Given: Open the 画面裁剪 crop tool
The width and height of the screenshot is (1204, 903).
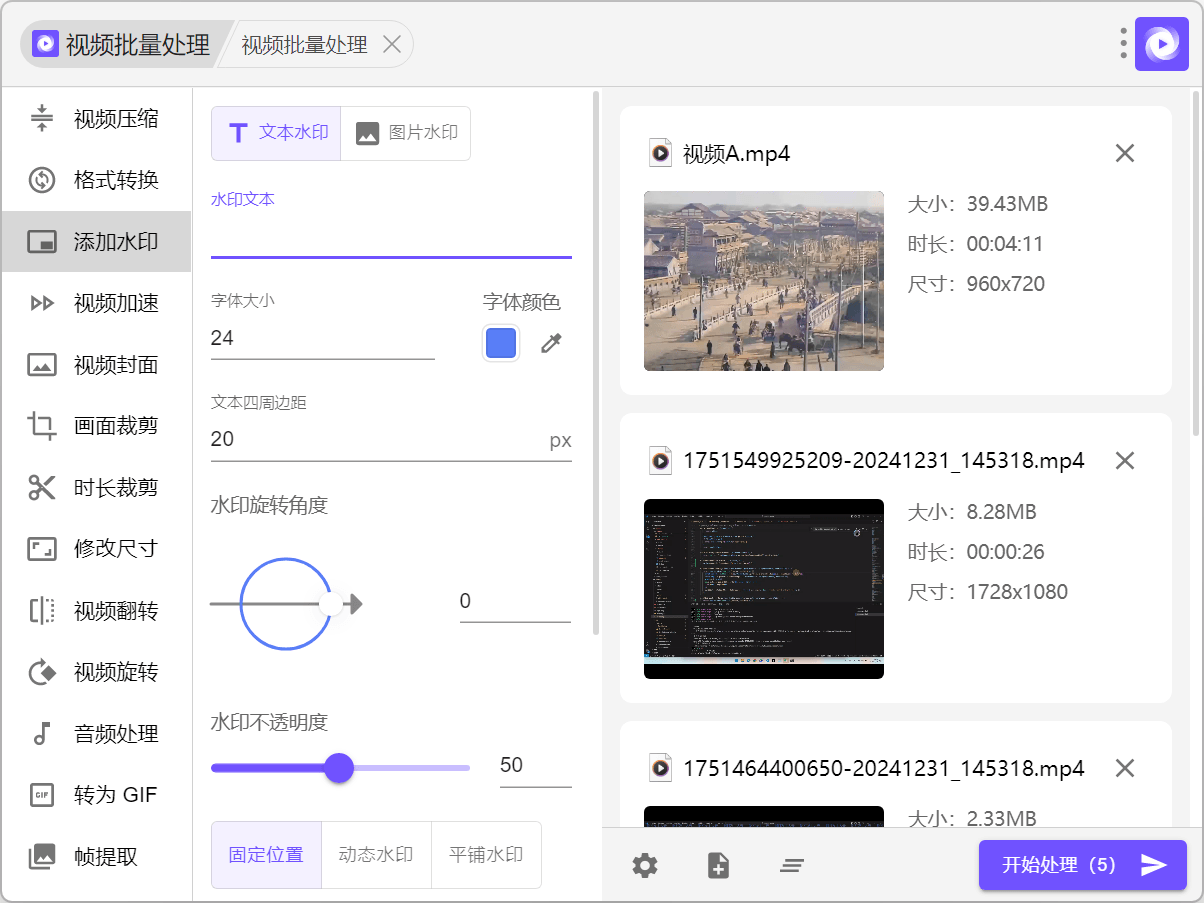Looking at the screenshot, I should click(96, 426).
